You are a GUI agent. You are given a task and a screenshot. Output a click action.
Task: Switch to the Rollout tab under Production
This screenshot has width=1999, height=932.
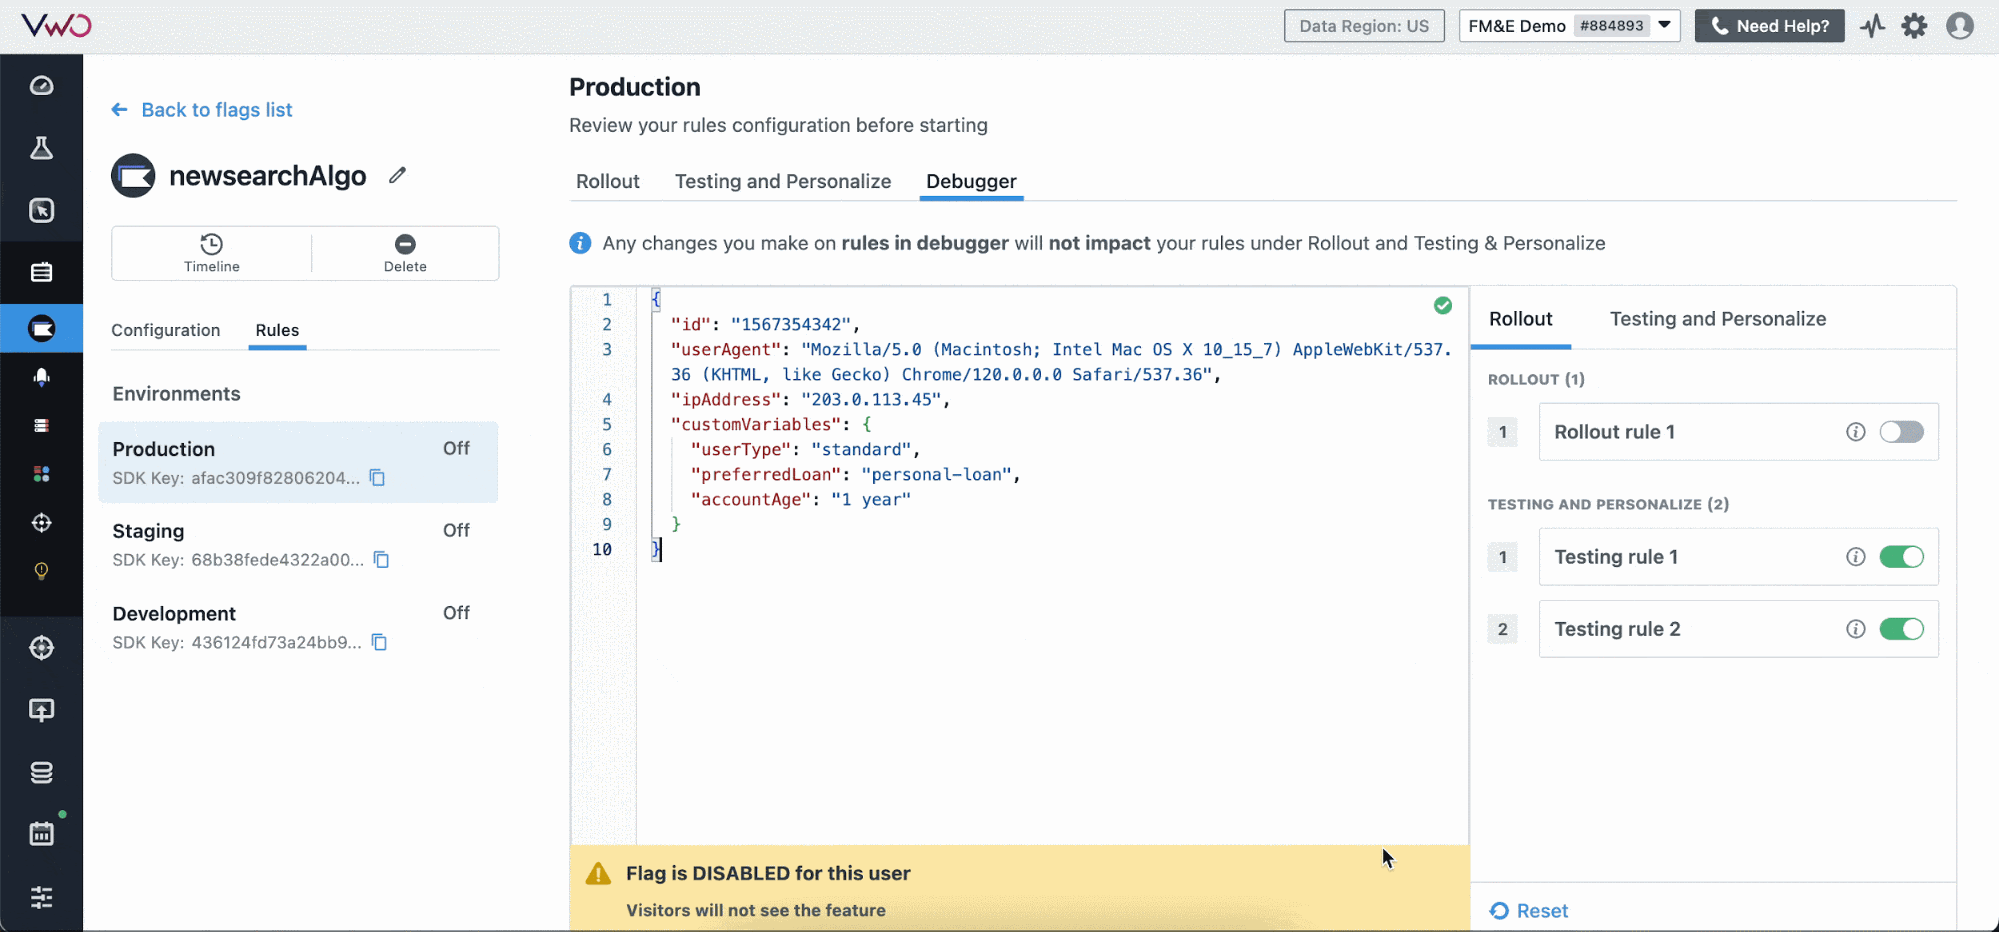coord(607,181)
